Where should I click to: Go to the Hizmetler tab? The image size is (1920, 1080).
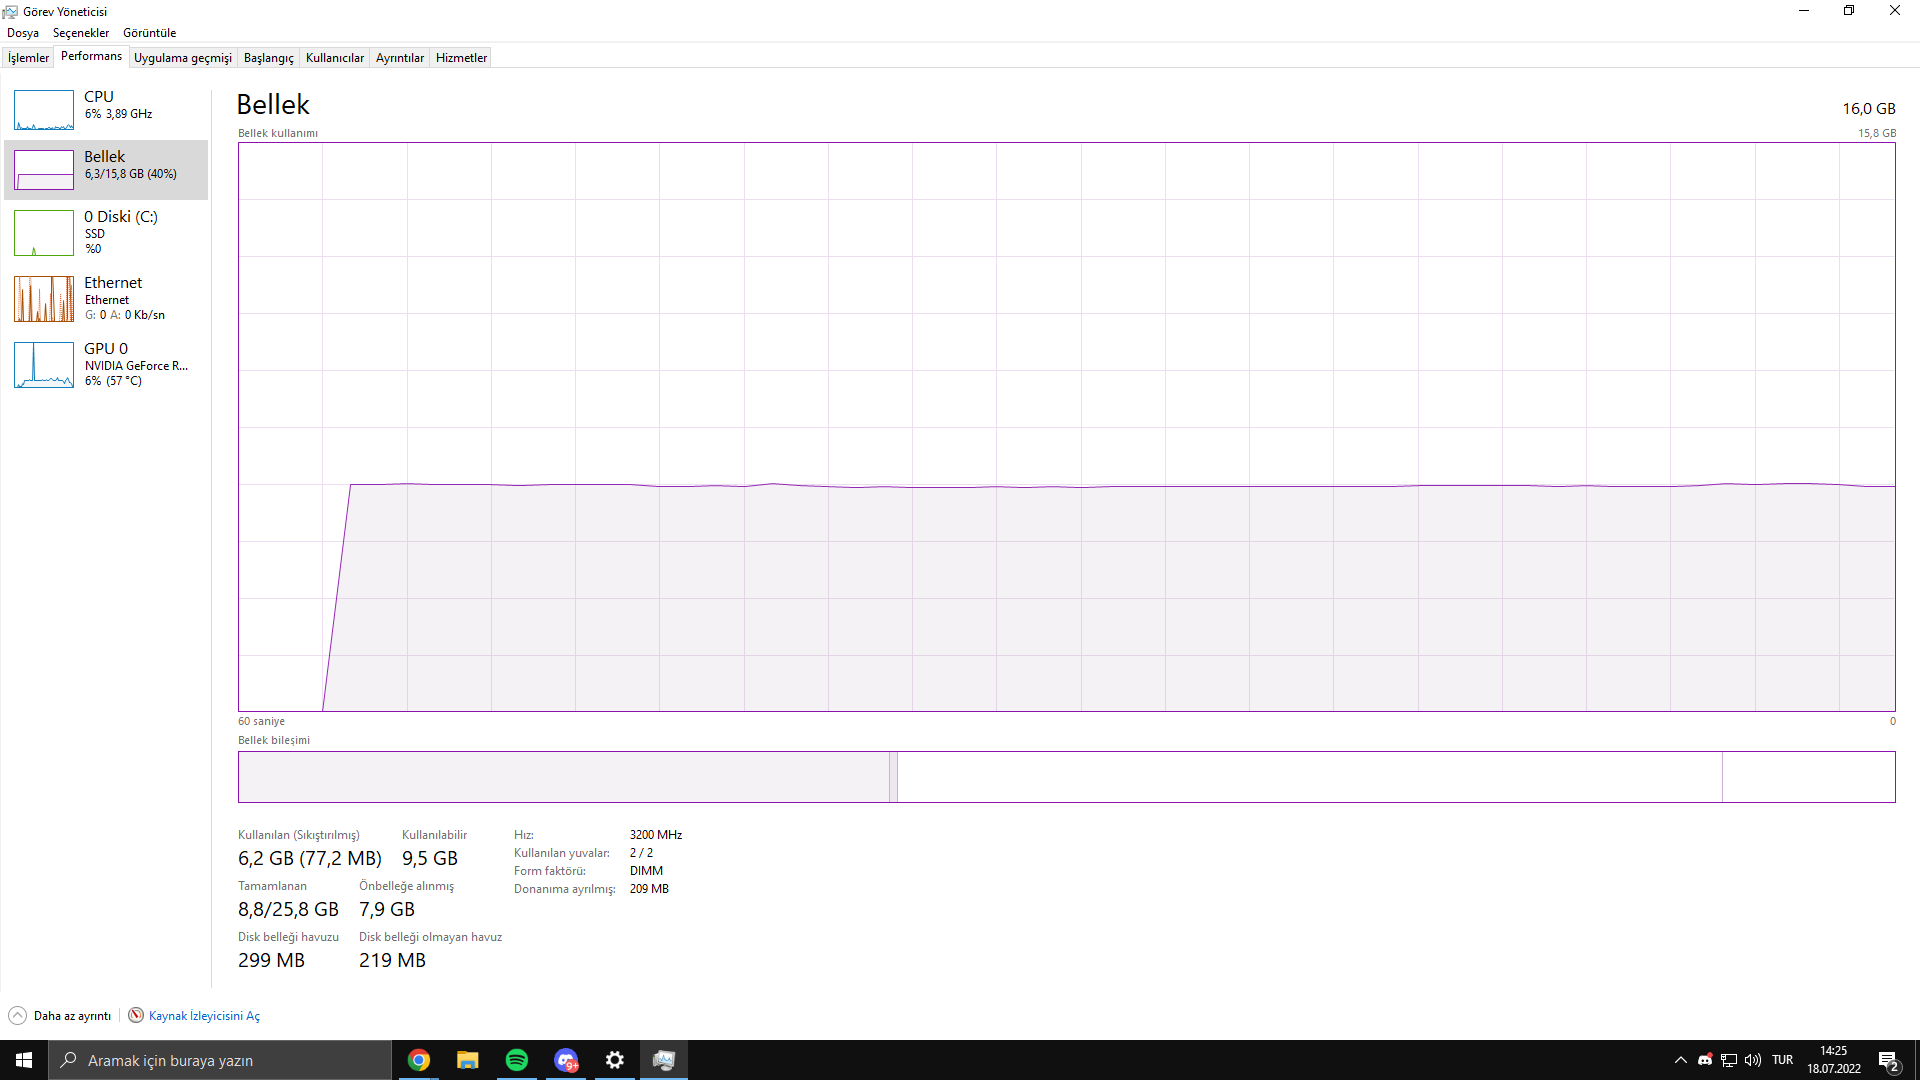point(461,58)
